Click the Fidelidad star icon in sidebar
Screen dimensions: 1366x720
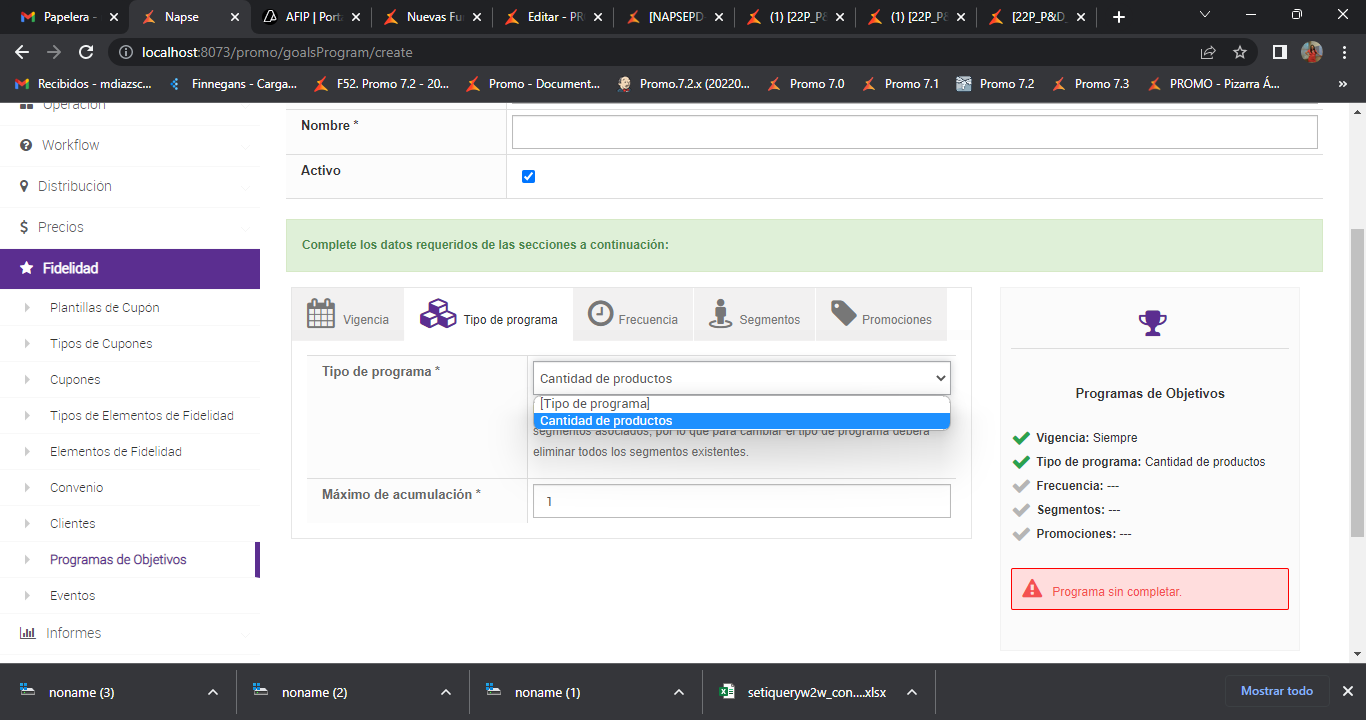click(26, 268)
